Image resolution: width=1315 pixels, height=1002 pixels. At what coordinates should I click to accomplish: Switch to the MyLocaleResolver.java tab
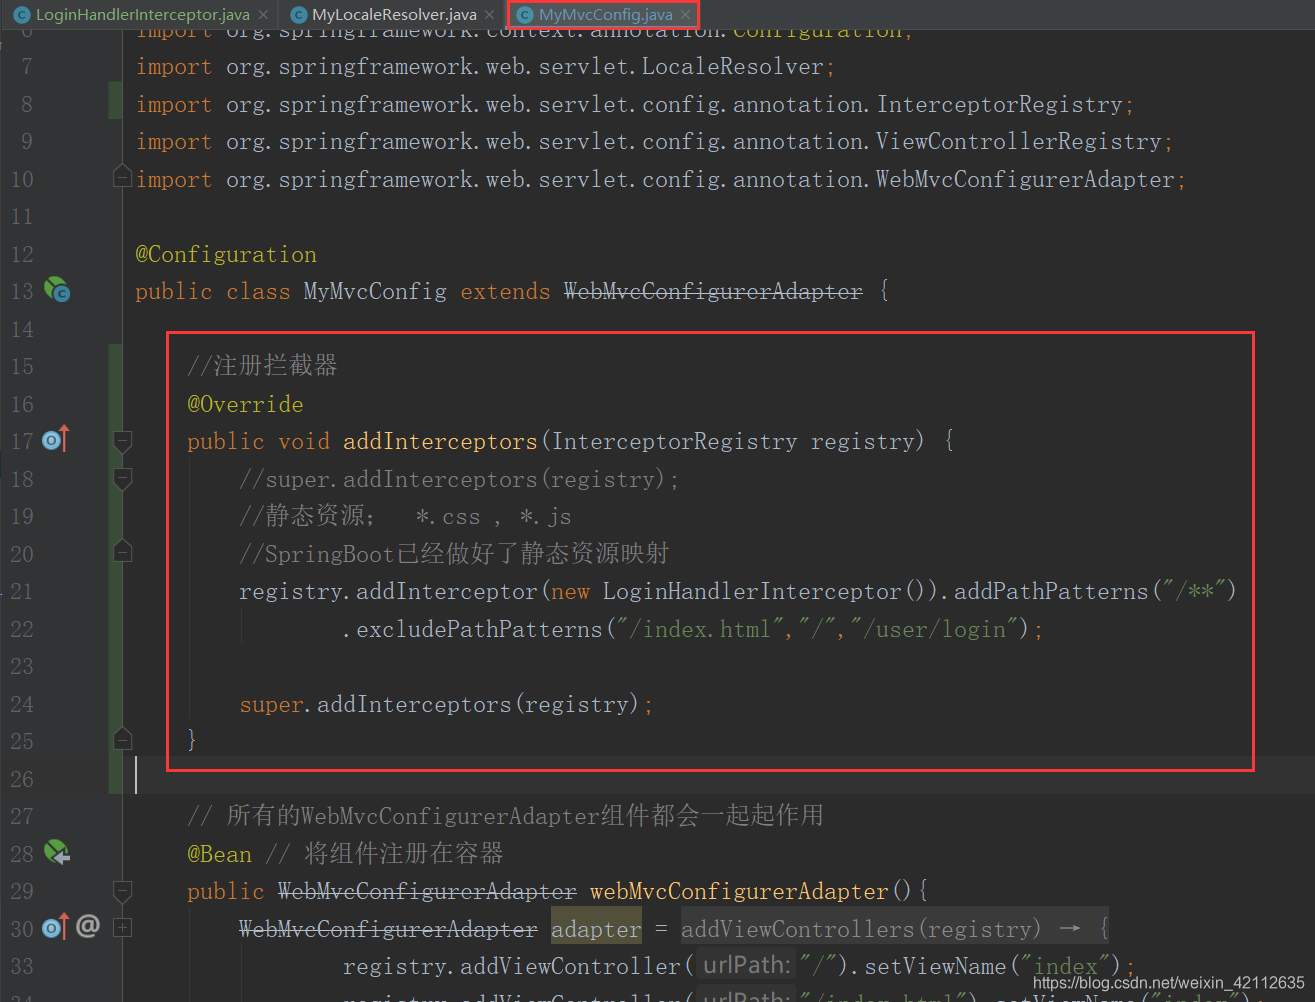(x=394, y=15)
